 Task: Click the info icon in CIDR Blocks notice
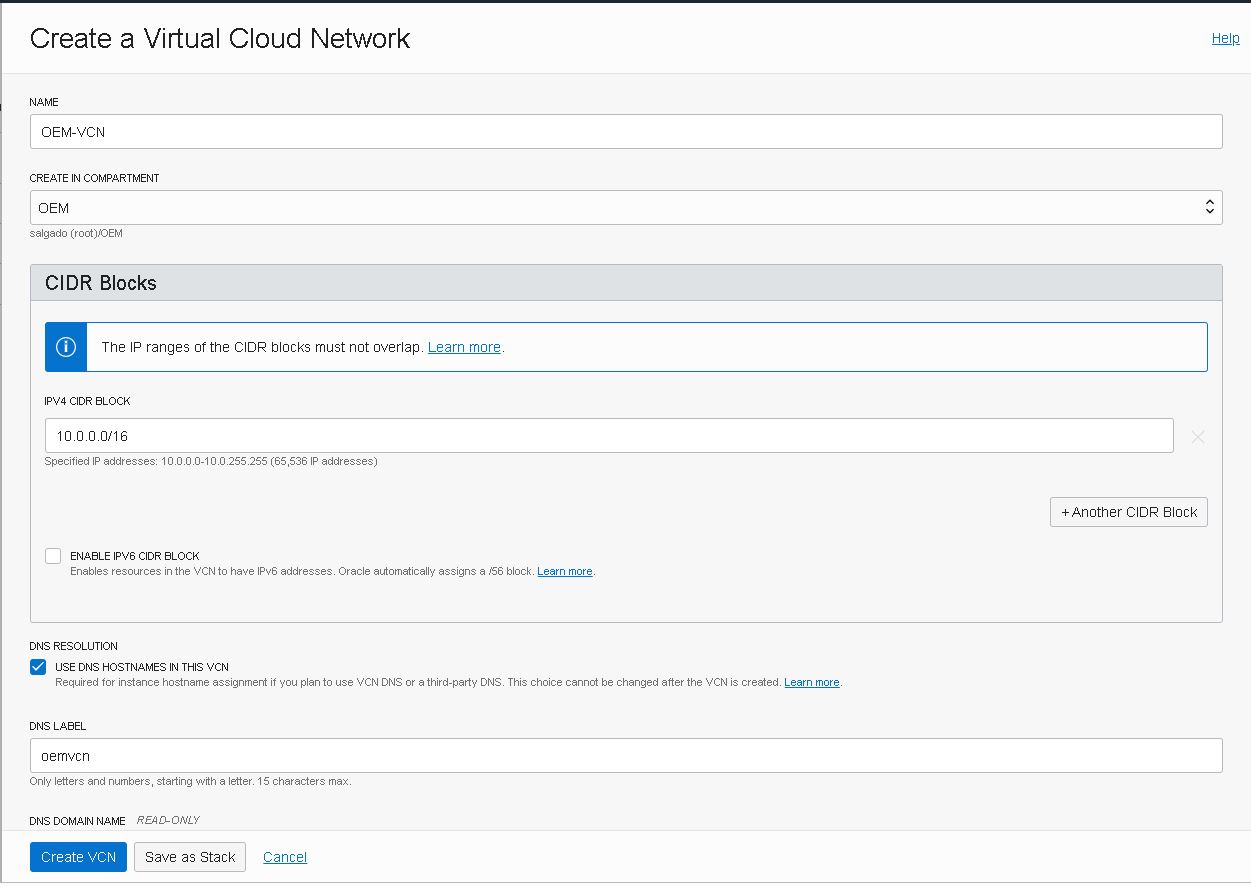65,346
